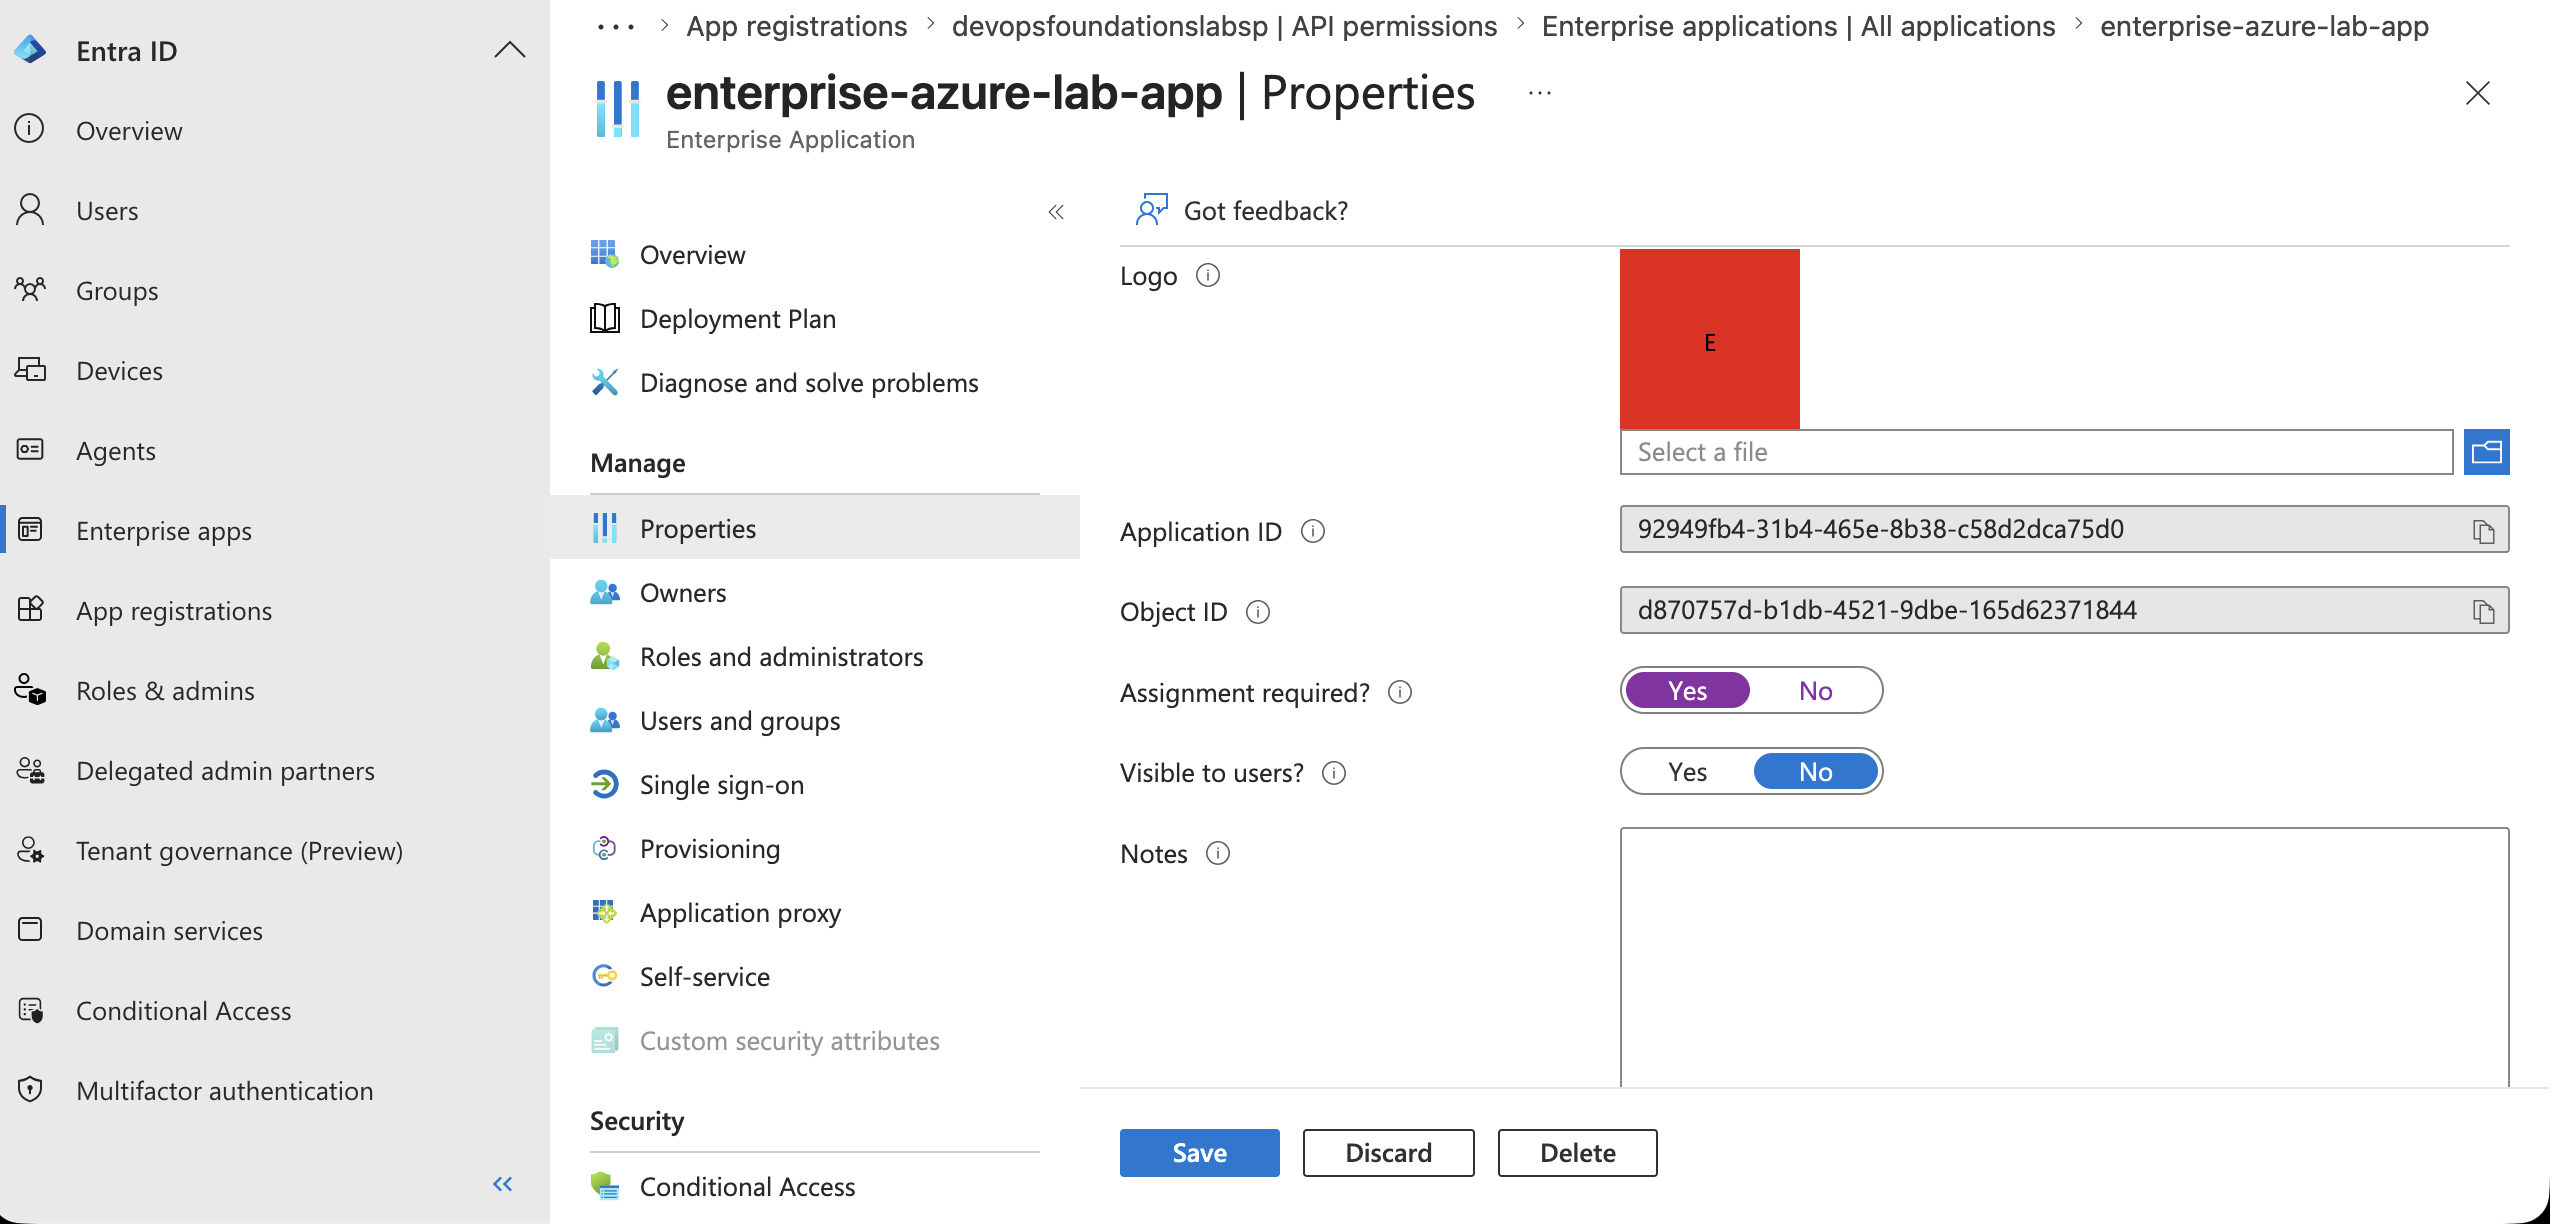Click the Discard button
Image resolution: width=2550 pixels, height=1224 pixels.
1389,1153
